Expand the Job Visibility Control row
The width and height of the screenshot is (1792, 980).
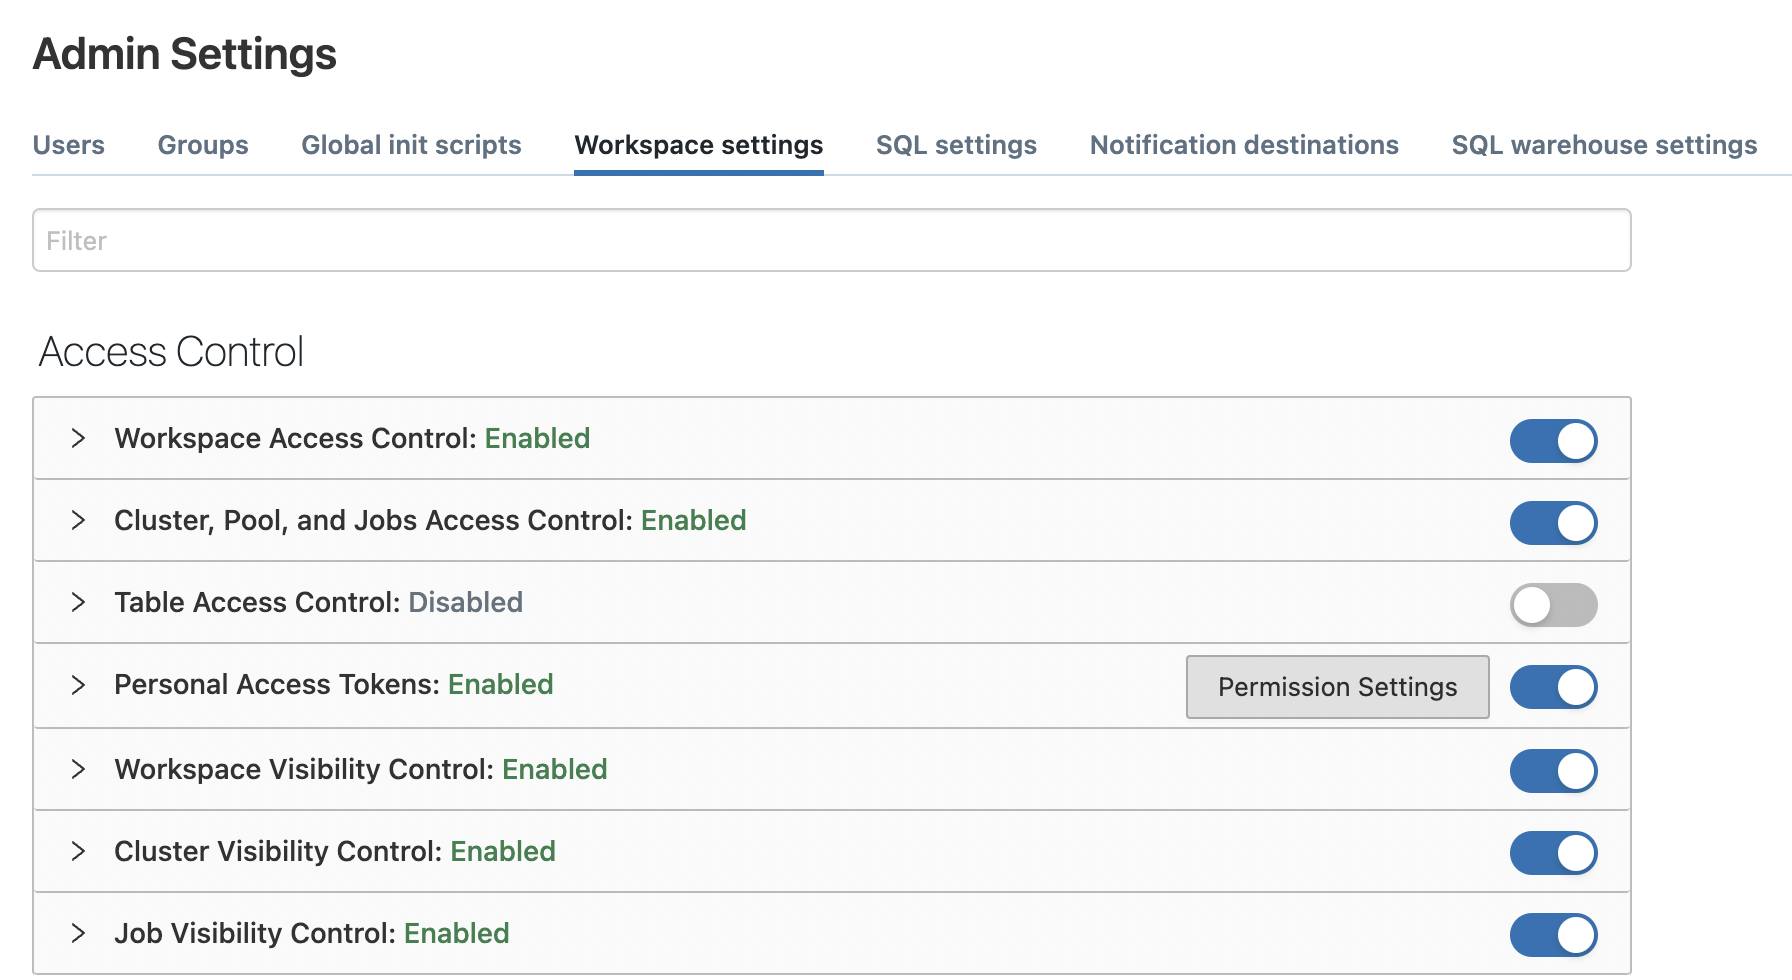tap(78, 934)
